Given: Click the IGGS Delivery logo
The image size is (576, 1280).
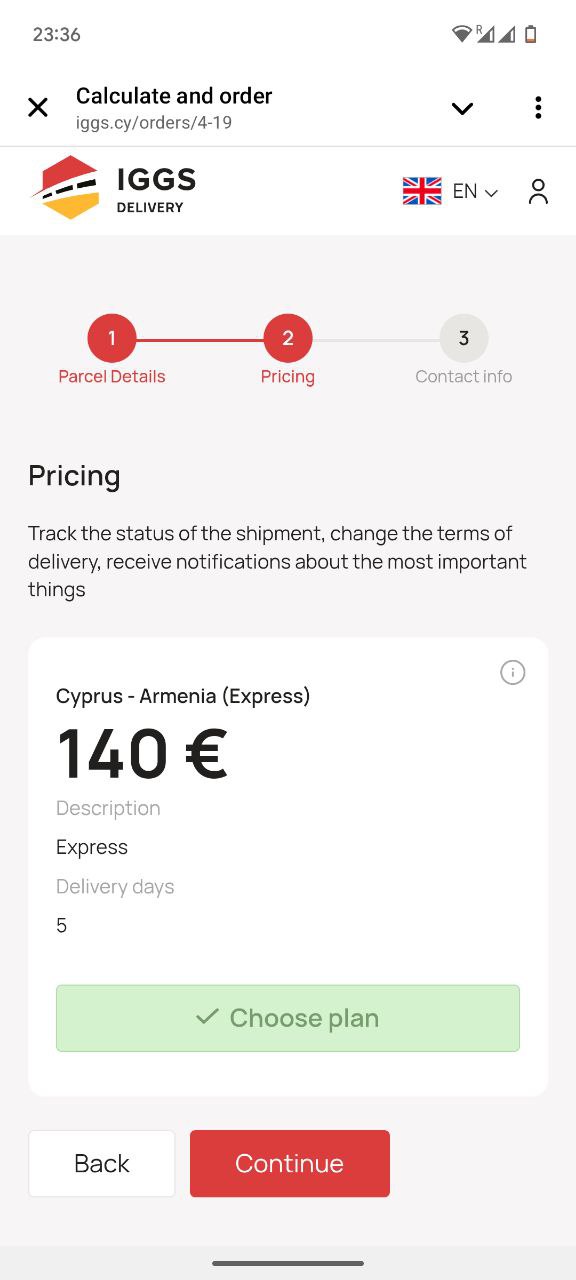Looking at the screenshot, I should 113,188.
